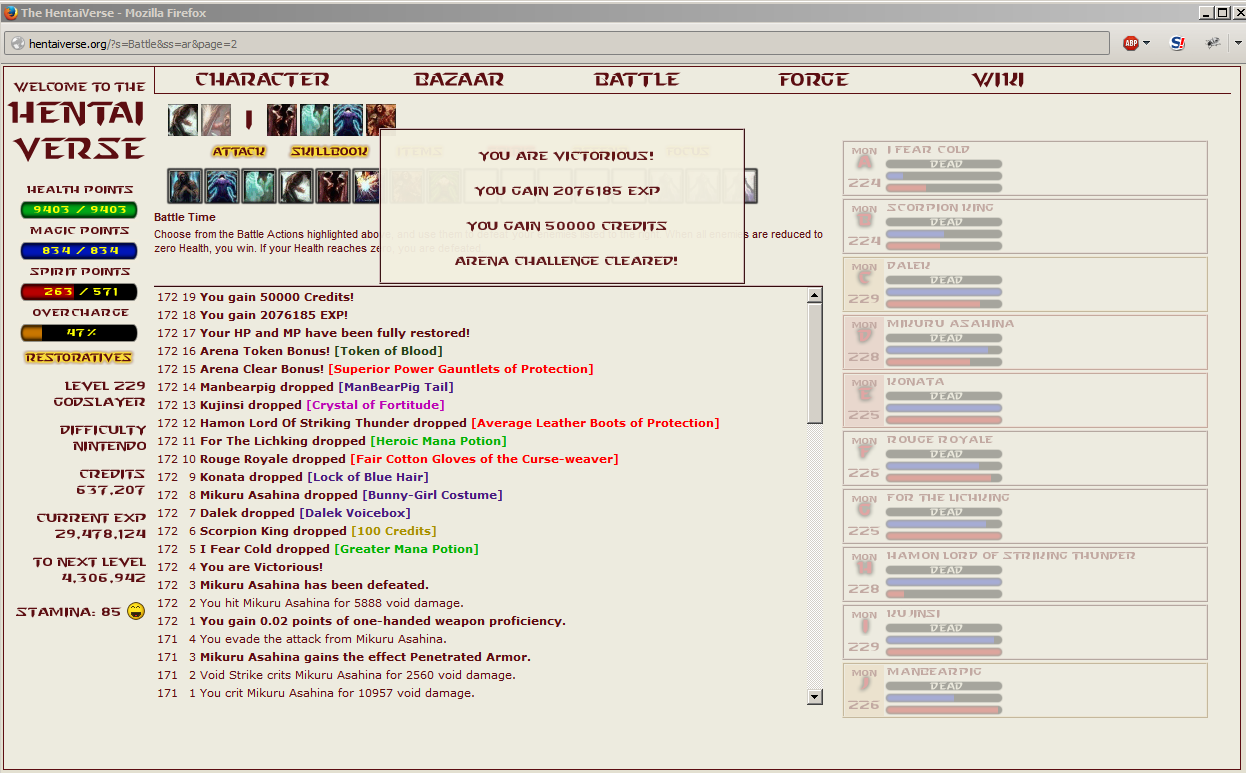The width and height of the screenshot is (1246, 773).
Task: Click the blue Magic Points bar
Action: (x=79, y=251)
